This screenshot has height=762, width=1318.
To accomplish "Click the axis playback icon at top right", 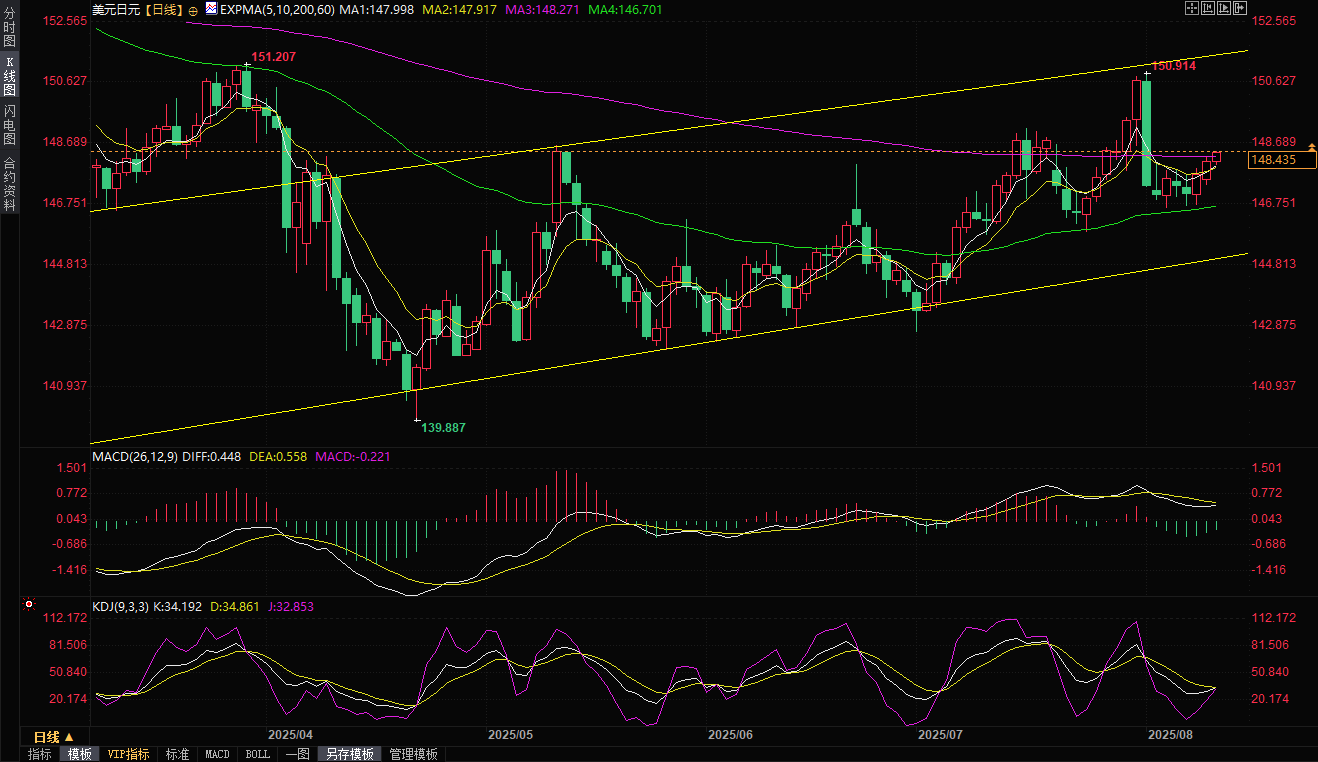I will 1224,8.
